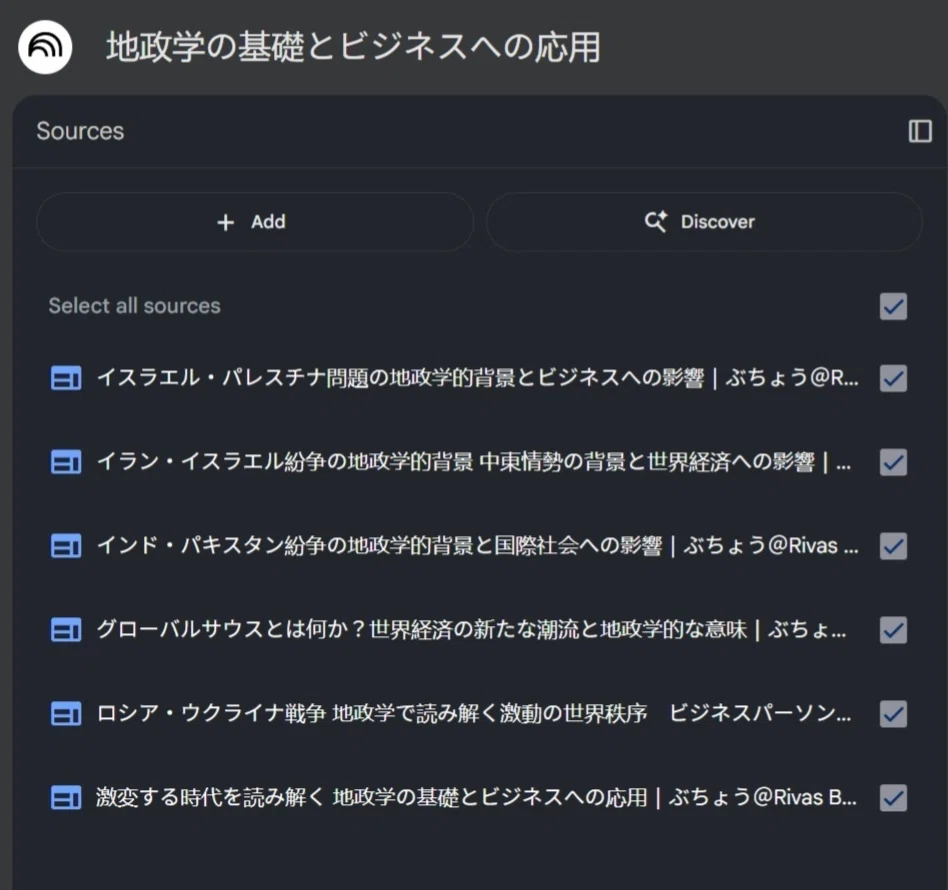Uncheck the グローバルサウスとは何か source checkbox

(x=894, y=631)
